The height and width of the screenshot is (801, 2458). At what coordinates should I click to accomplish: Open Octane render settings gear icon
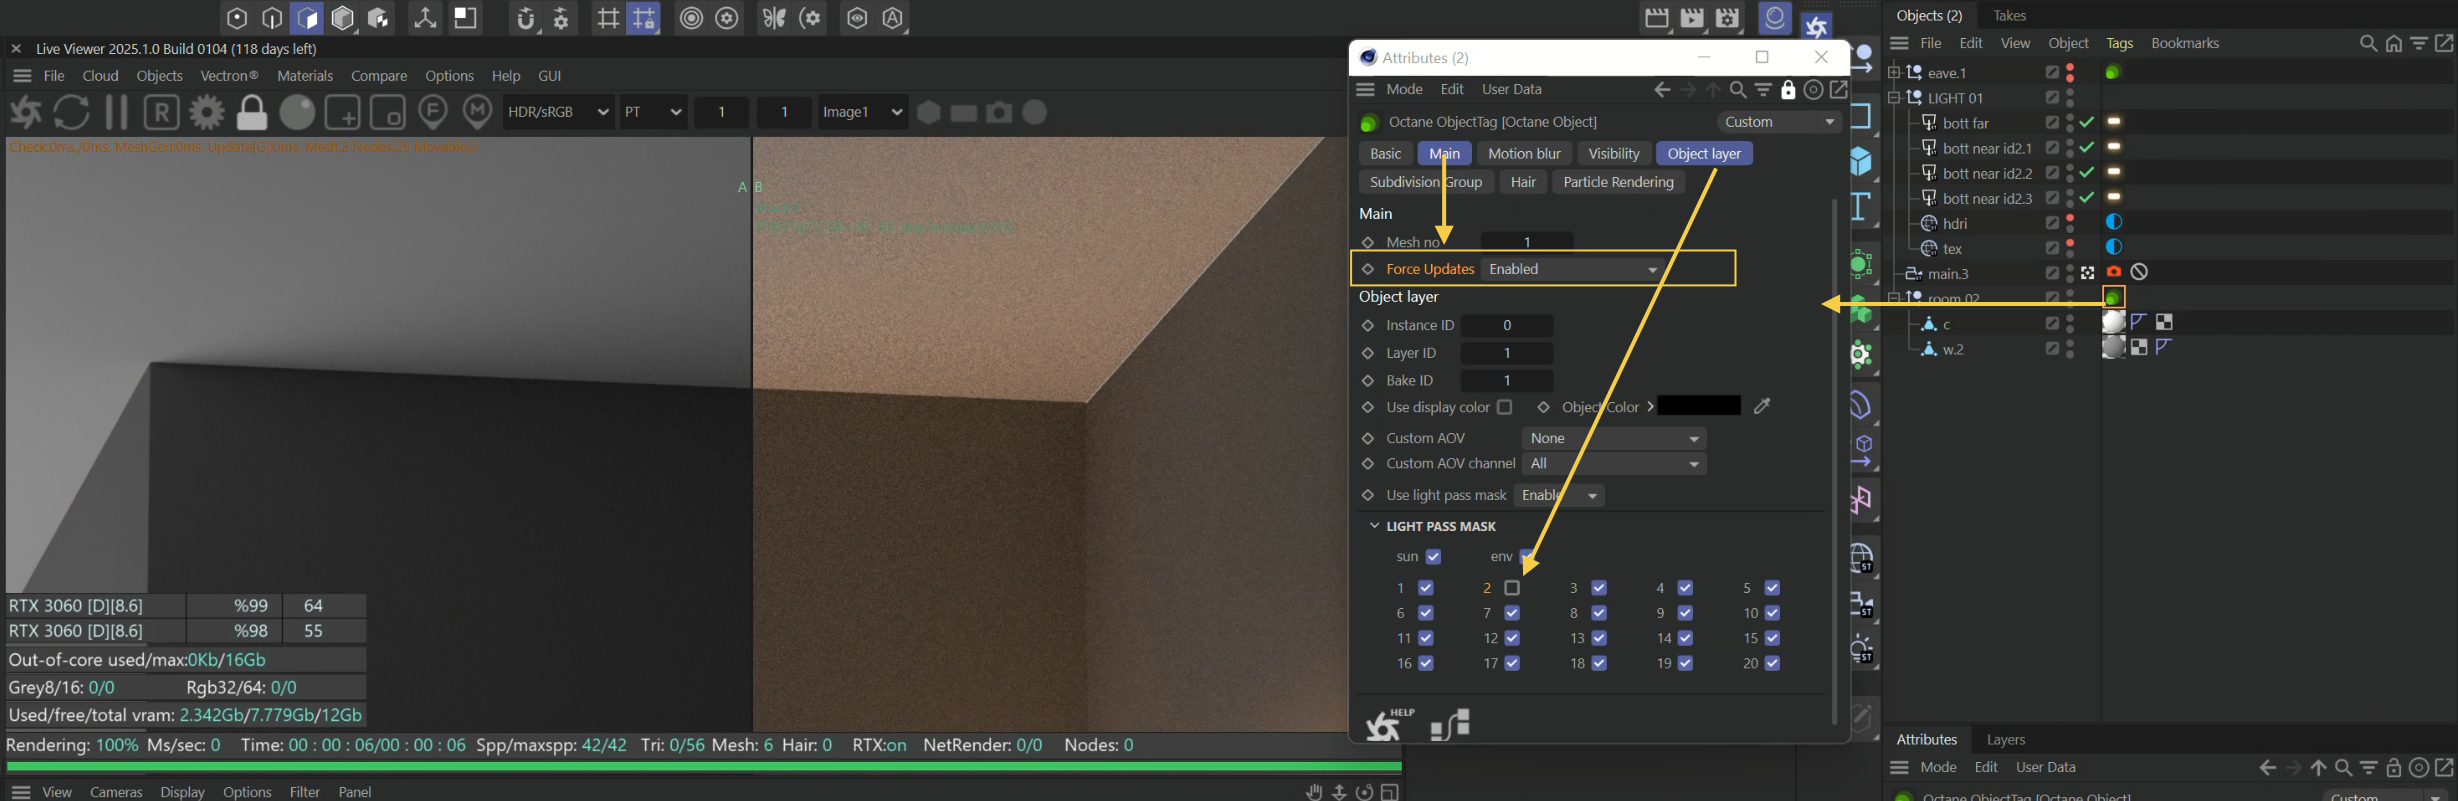[x=207, y=112]
